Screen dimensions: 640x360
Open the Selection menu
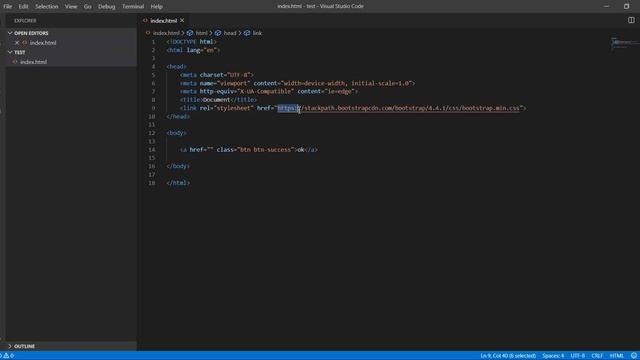pos(47,7)
